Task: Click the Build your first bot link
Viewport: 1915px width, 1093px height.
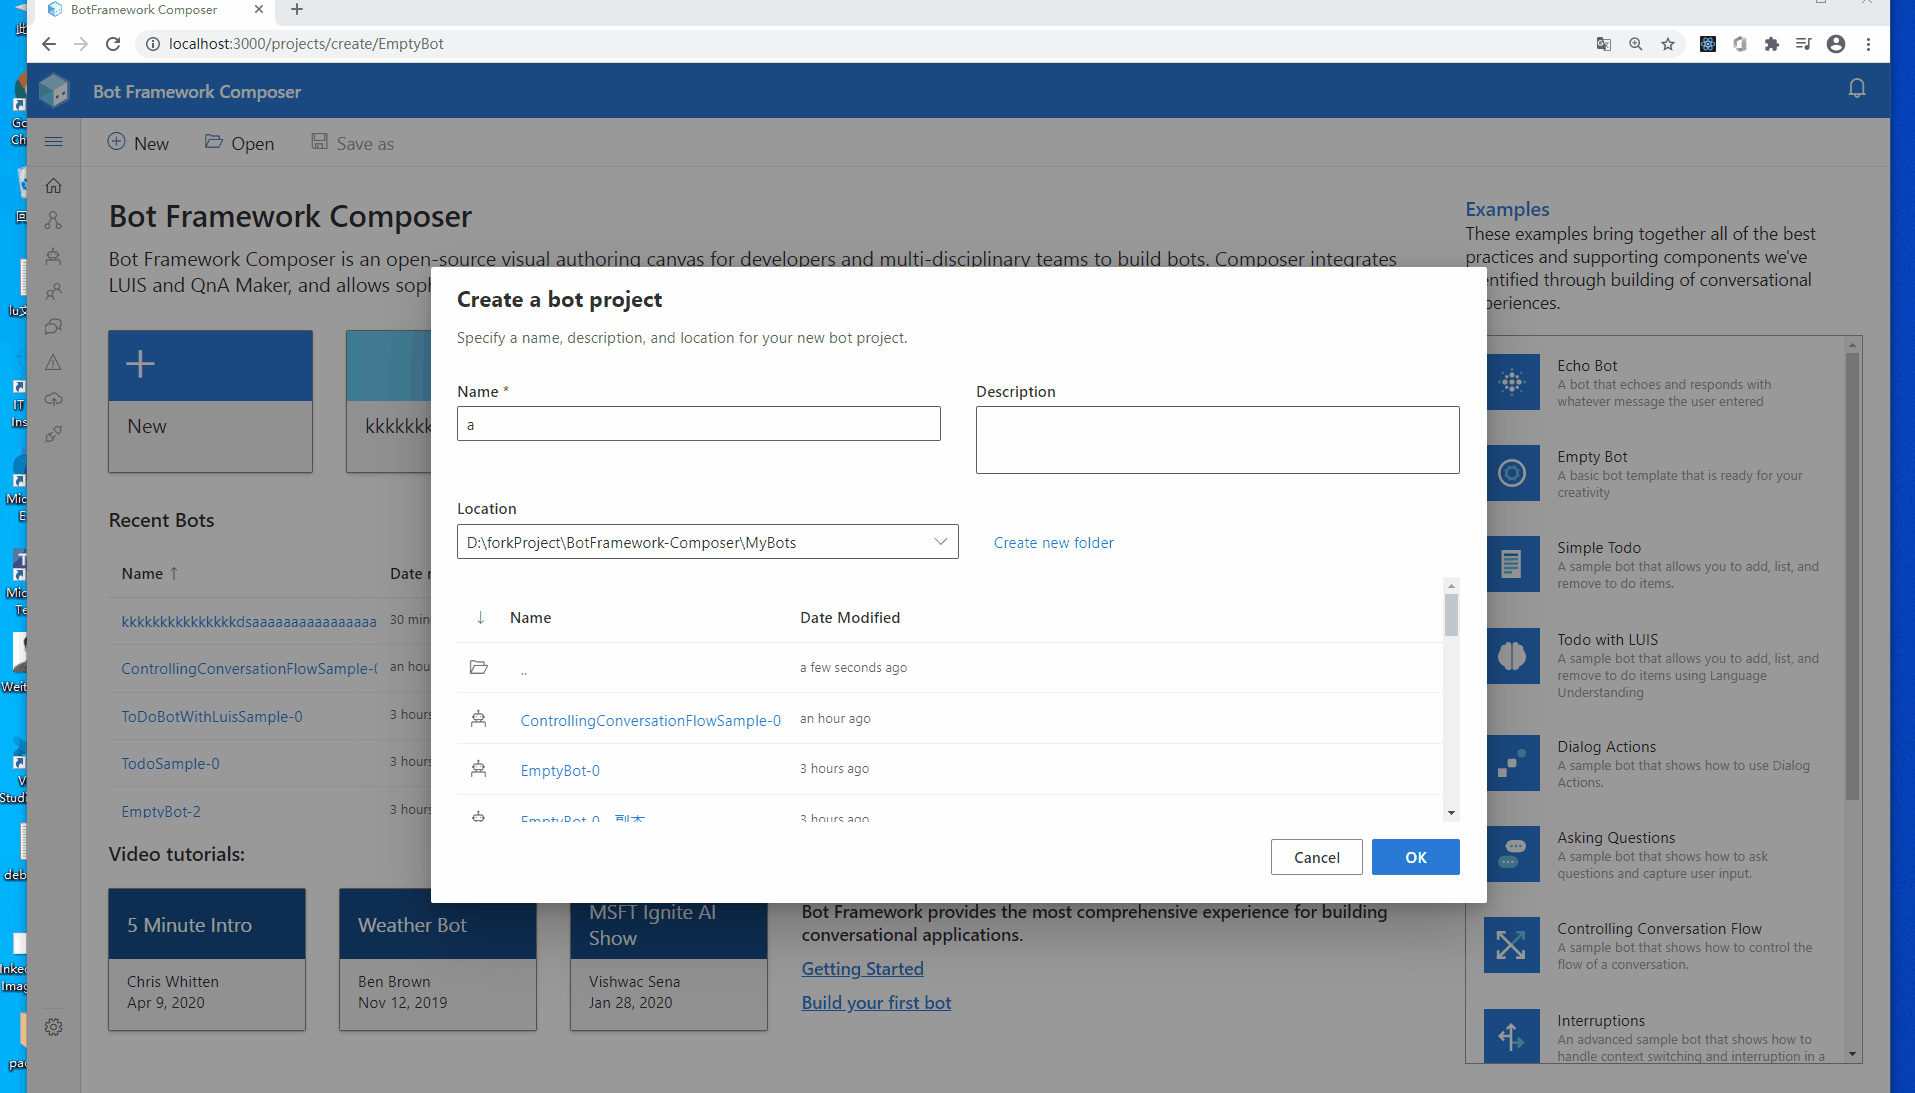Action: 876,1002
